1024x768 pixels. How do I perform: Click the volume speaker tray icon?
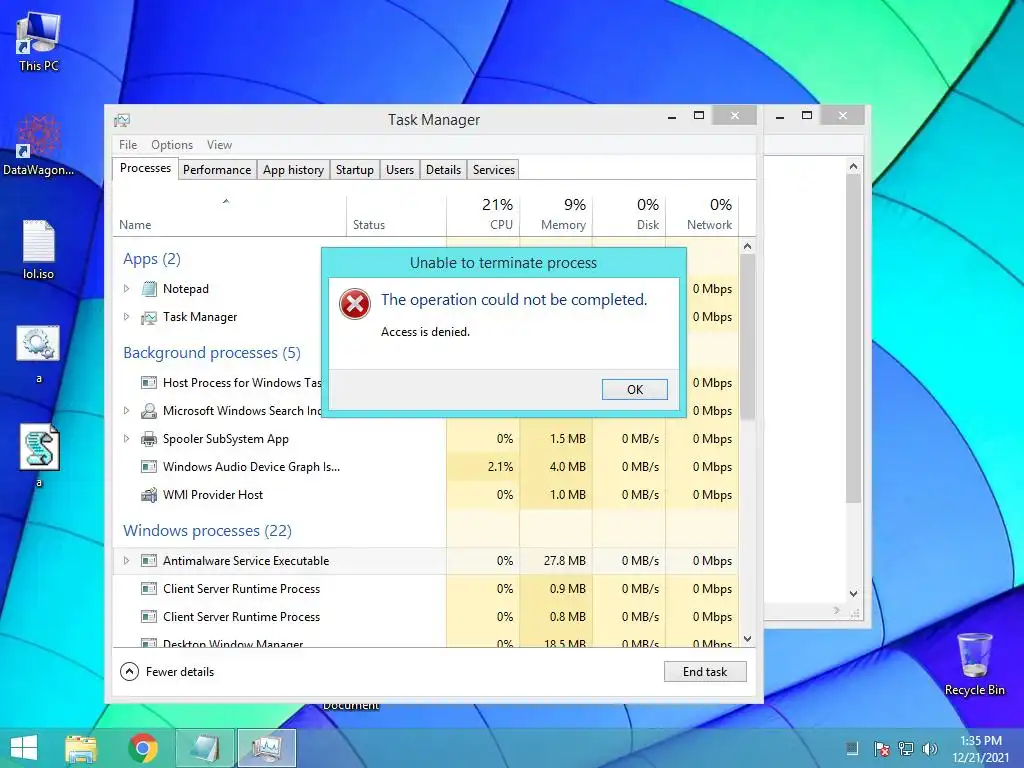click(x=929, y=748)
